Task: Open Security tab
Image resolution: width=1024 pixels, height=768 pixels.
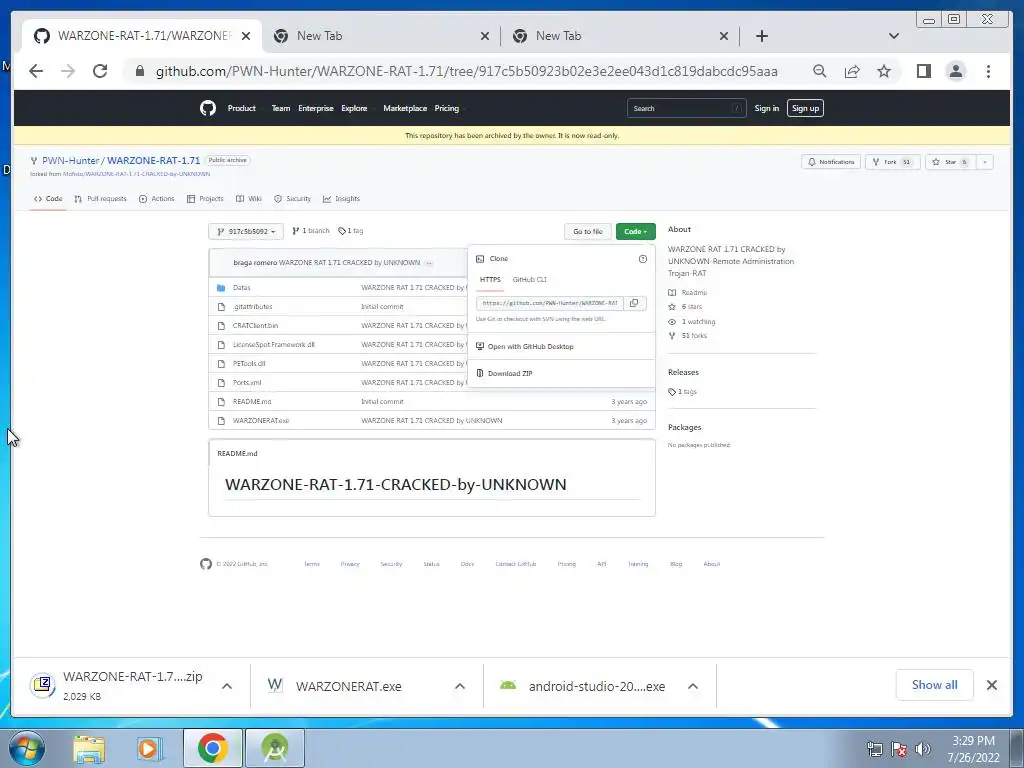Action: [293, 199]
